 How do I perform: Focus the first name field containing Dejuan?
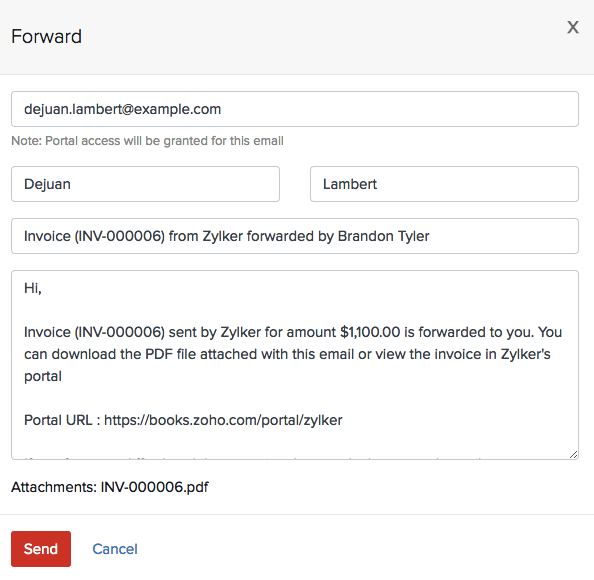pos(145,184)
